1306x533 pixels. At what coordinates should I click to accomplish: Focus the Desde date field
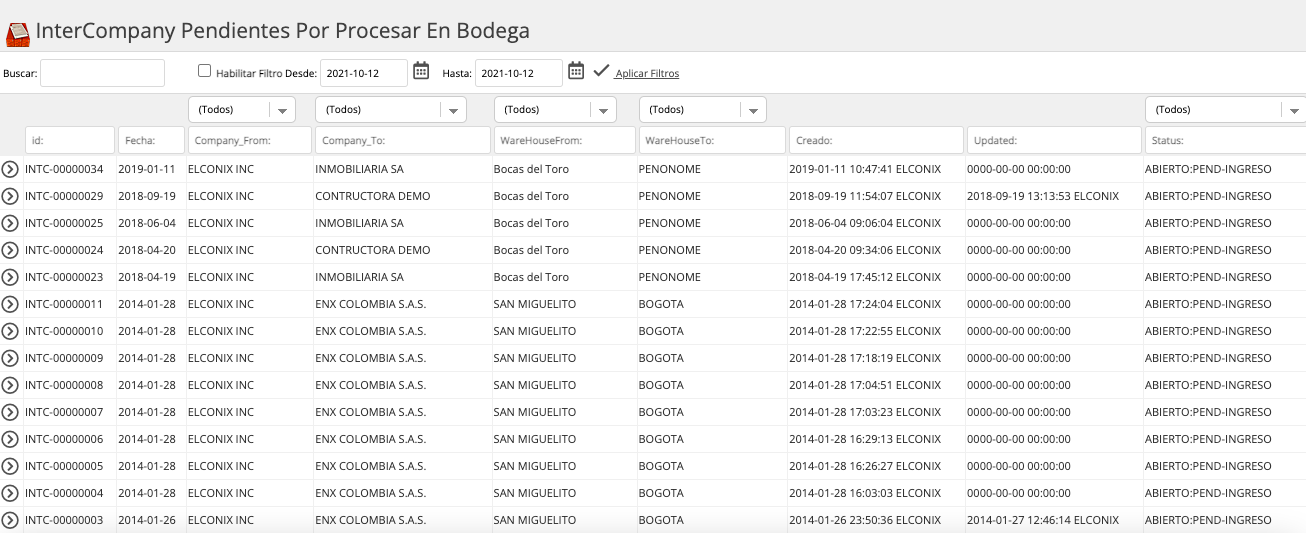click(x=364, y=73)
